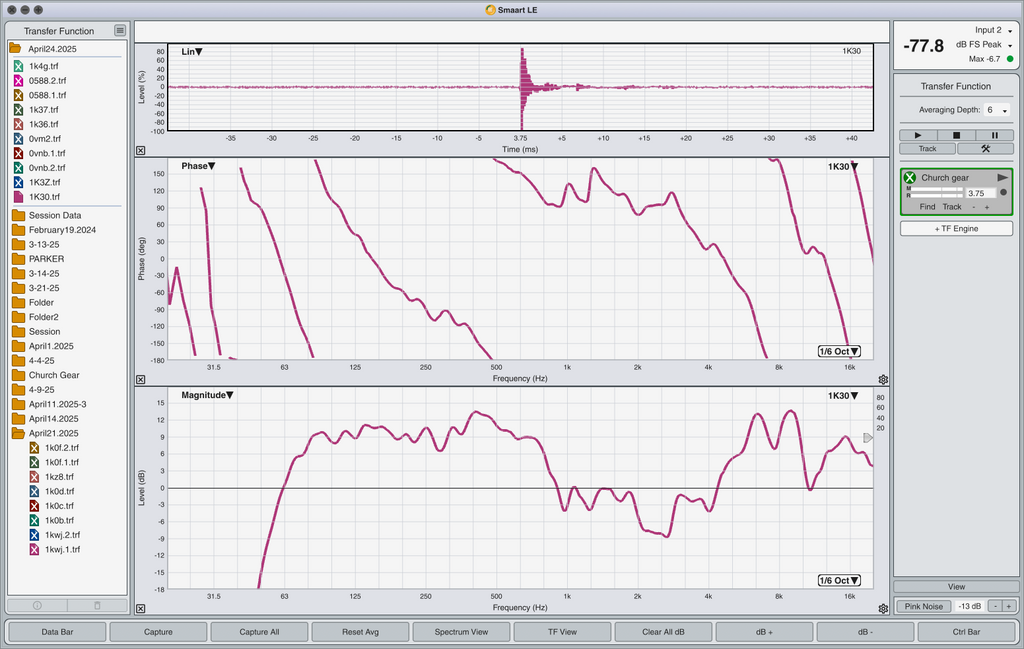Image resolution: width=1024 pixels, height=649 pixels.
Task: Stop all measurements with the stop button
Action: pos(956,135)
